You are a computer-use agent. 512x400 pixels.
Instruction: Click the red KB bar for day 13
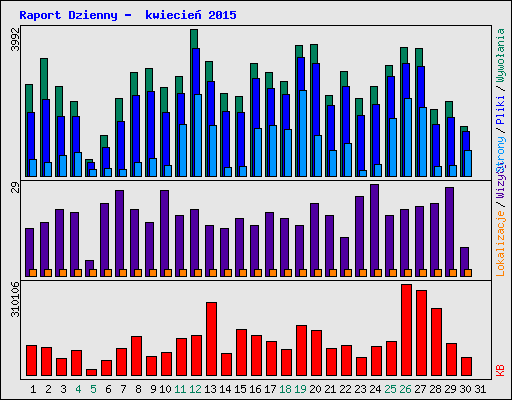point(211,339)
